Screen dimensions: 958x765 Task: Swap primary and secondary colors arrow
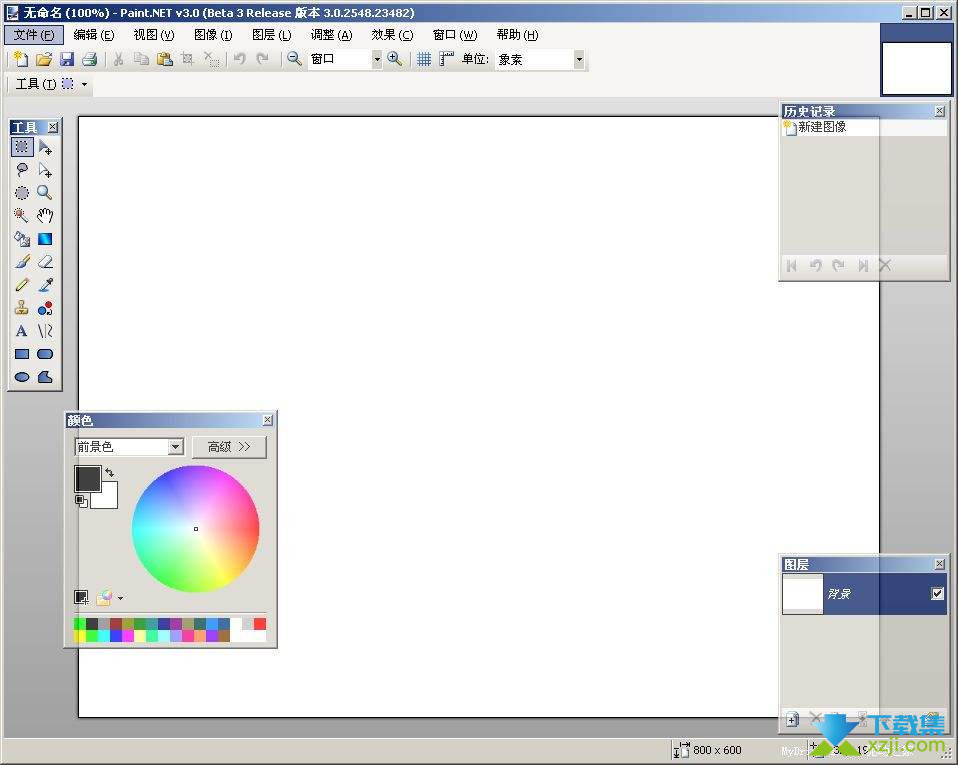(x=109, y=472)
